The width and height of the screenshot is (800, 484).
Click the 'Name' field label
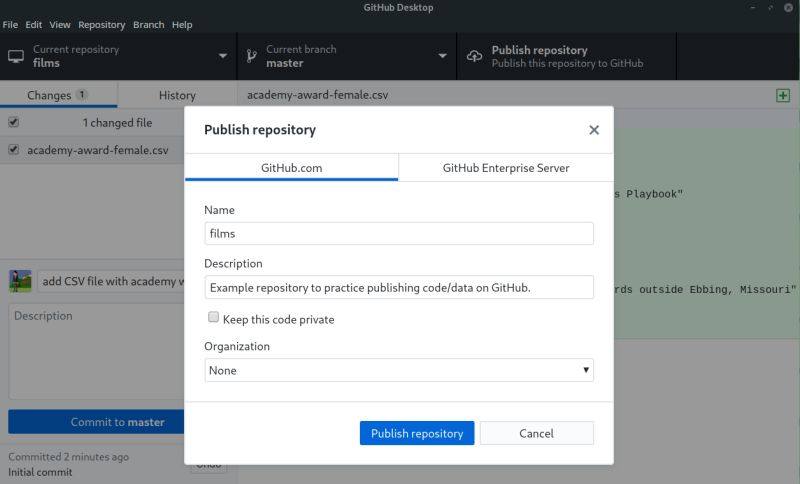219,210
